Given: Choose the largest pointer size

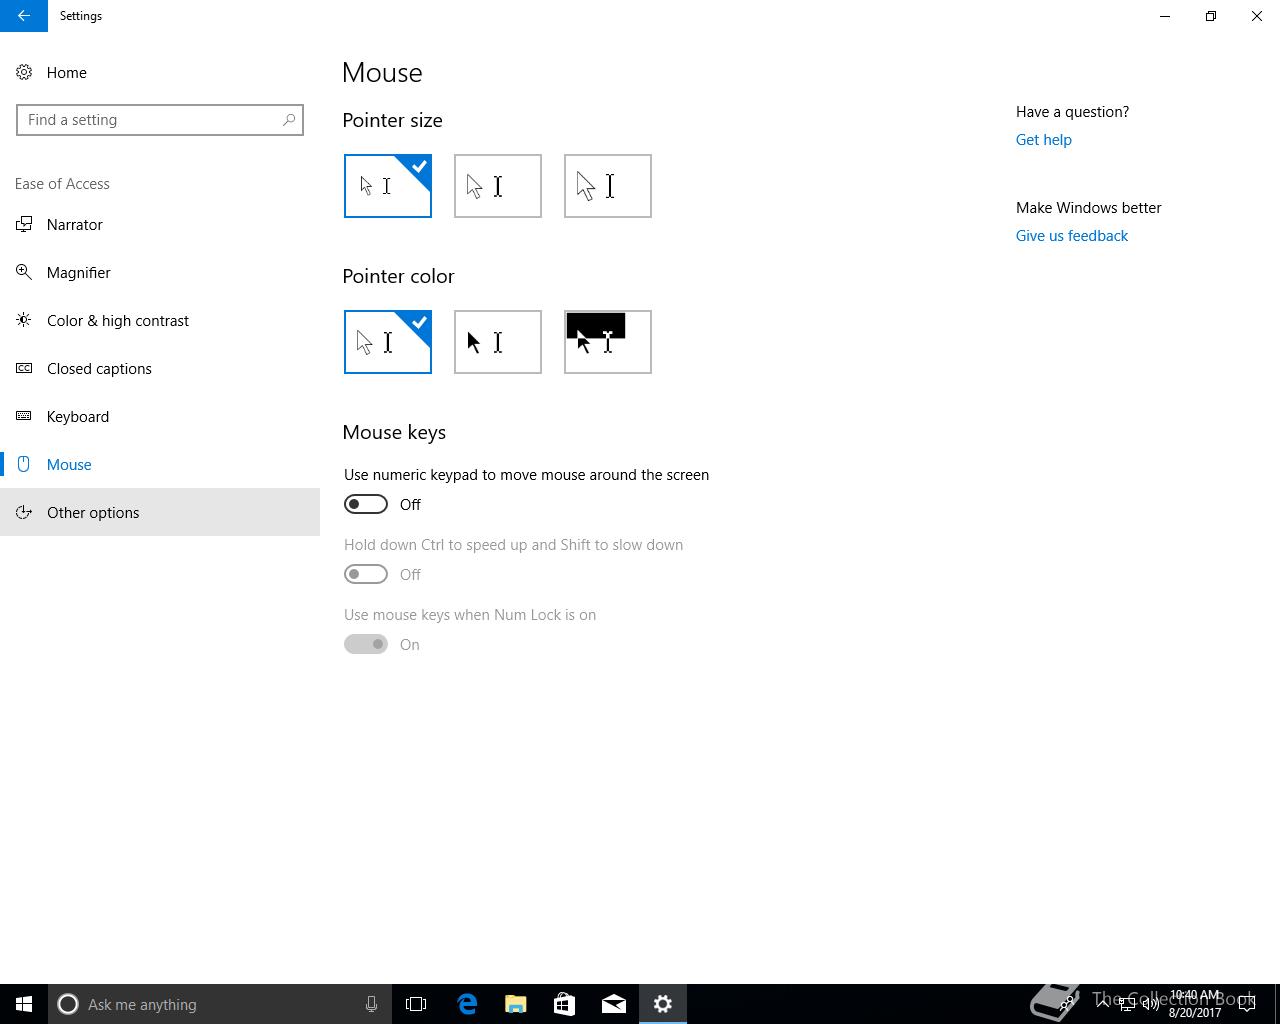Looking at the screenshot, I should (x=608, y=186).
